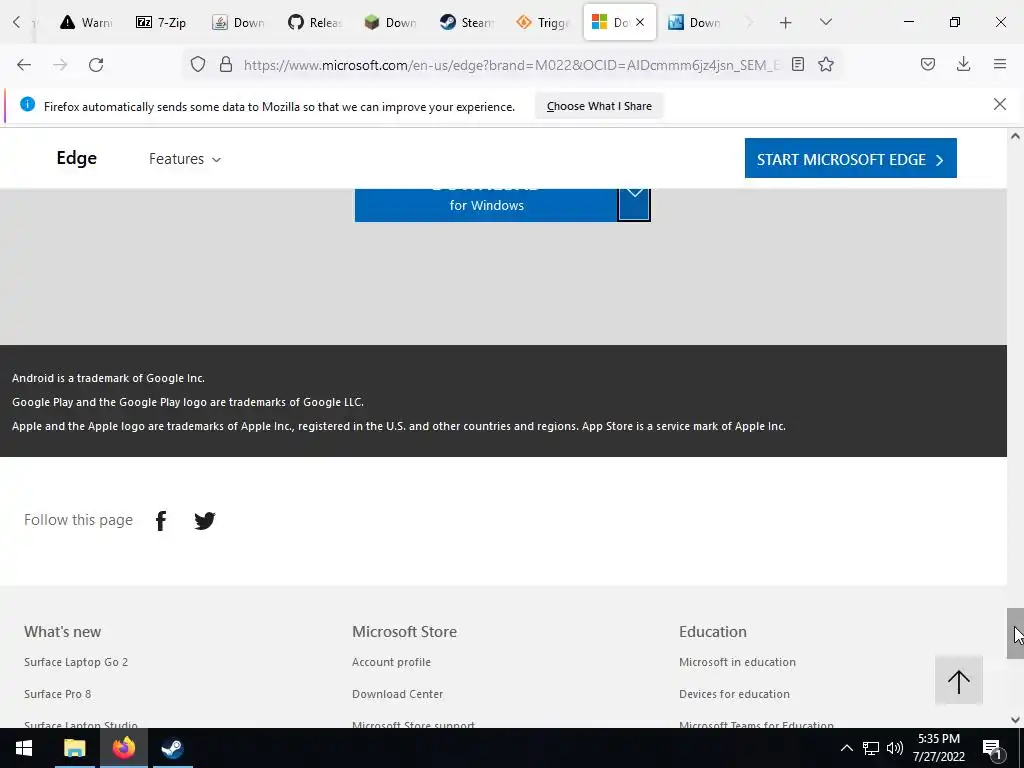The width and height of the screenshot is (1024, 768).
Task: Show hidden system tray icons
Action: tap(846, 748)
